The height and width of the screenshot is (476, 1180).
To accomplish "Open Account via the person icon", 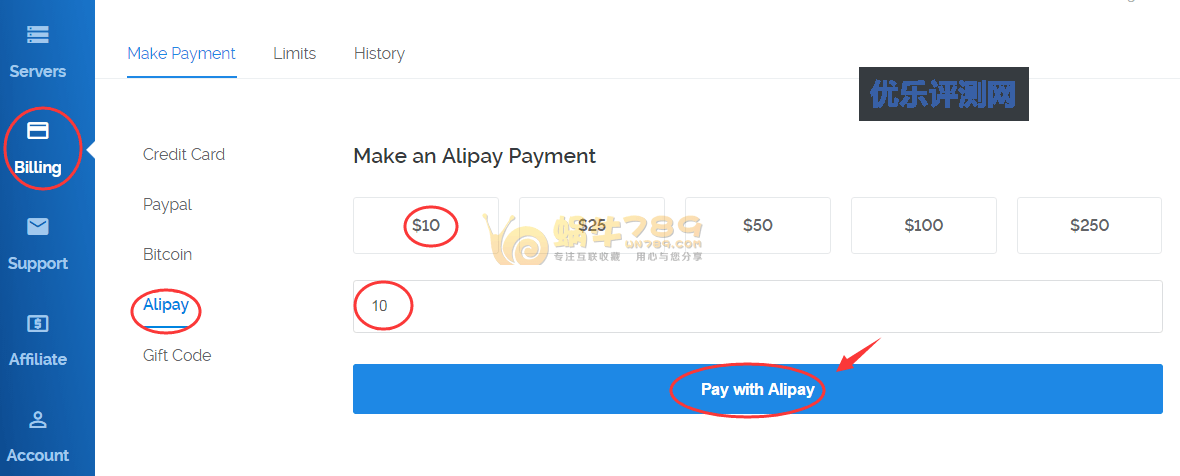I will [x=38, y=419].
